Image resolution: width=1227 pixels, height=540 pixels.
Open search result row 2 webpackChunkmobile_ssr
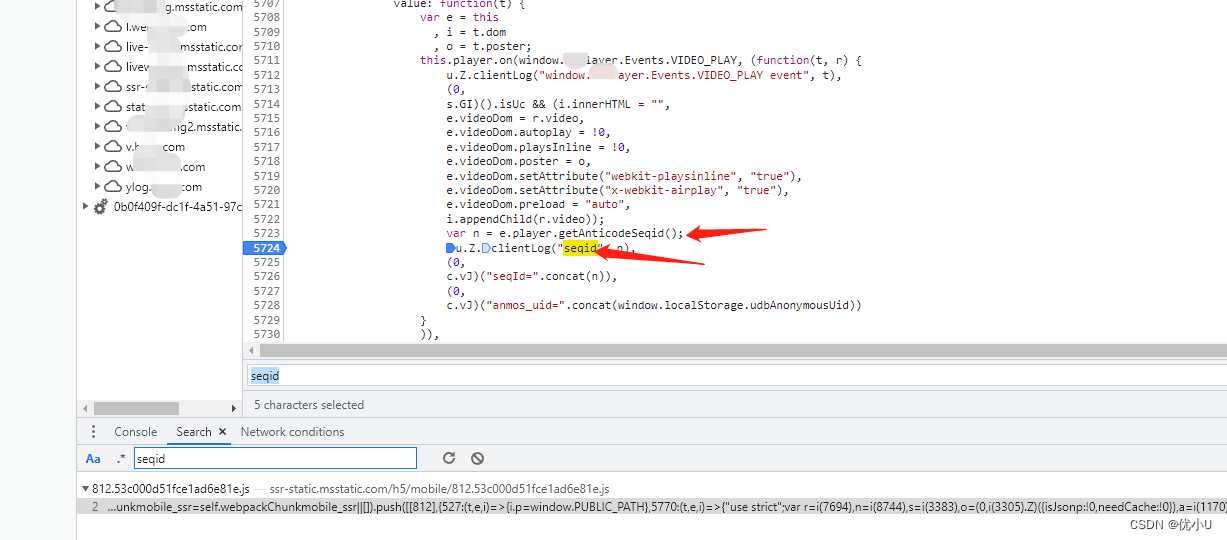(651, 506)
